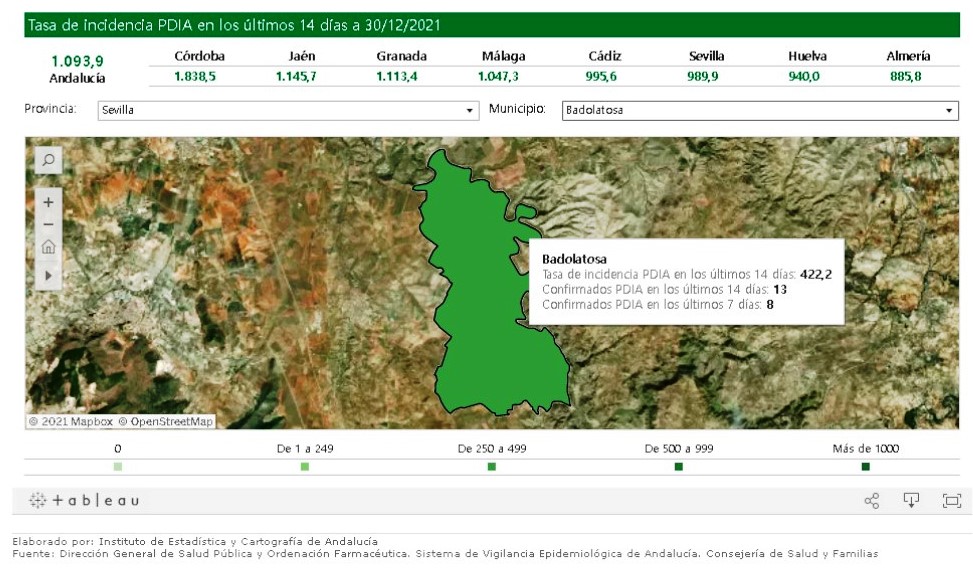Enter full screen view in Tableau
Screen dimensions: 973x573
click(951, 501)
